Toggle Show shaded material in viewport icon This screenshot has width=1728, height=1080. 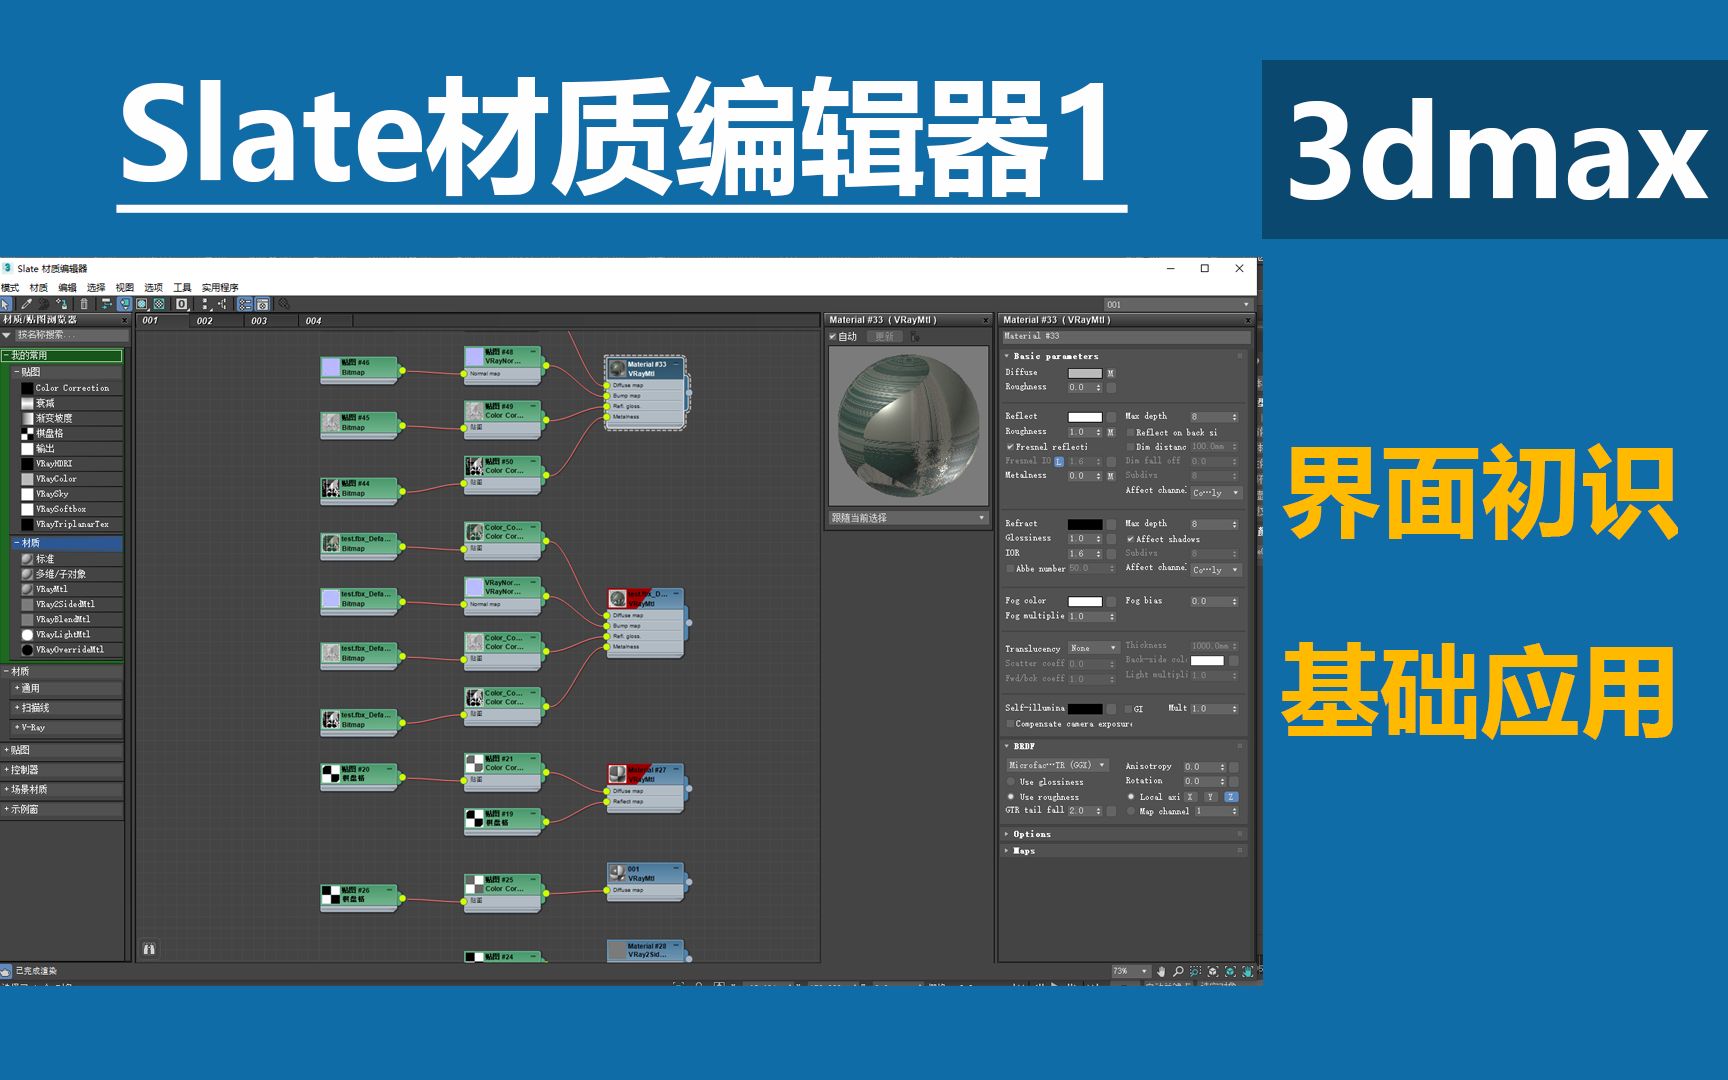142,304
